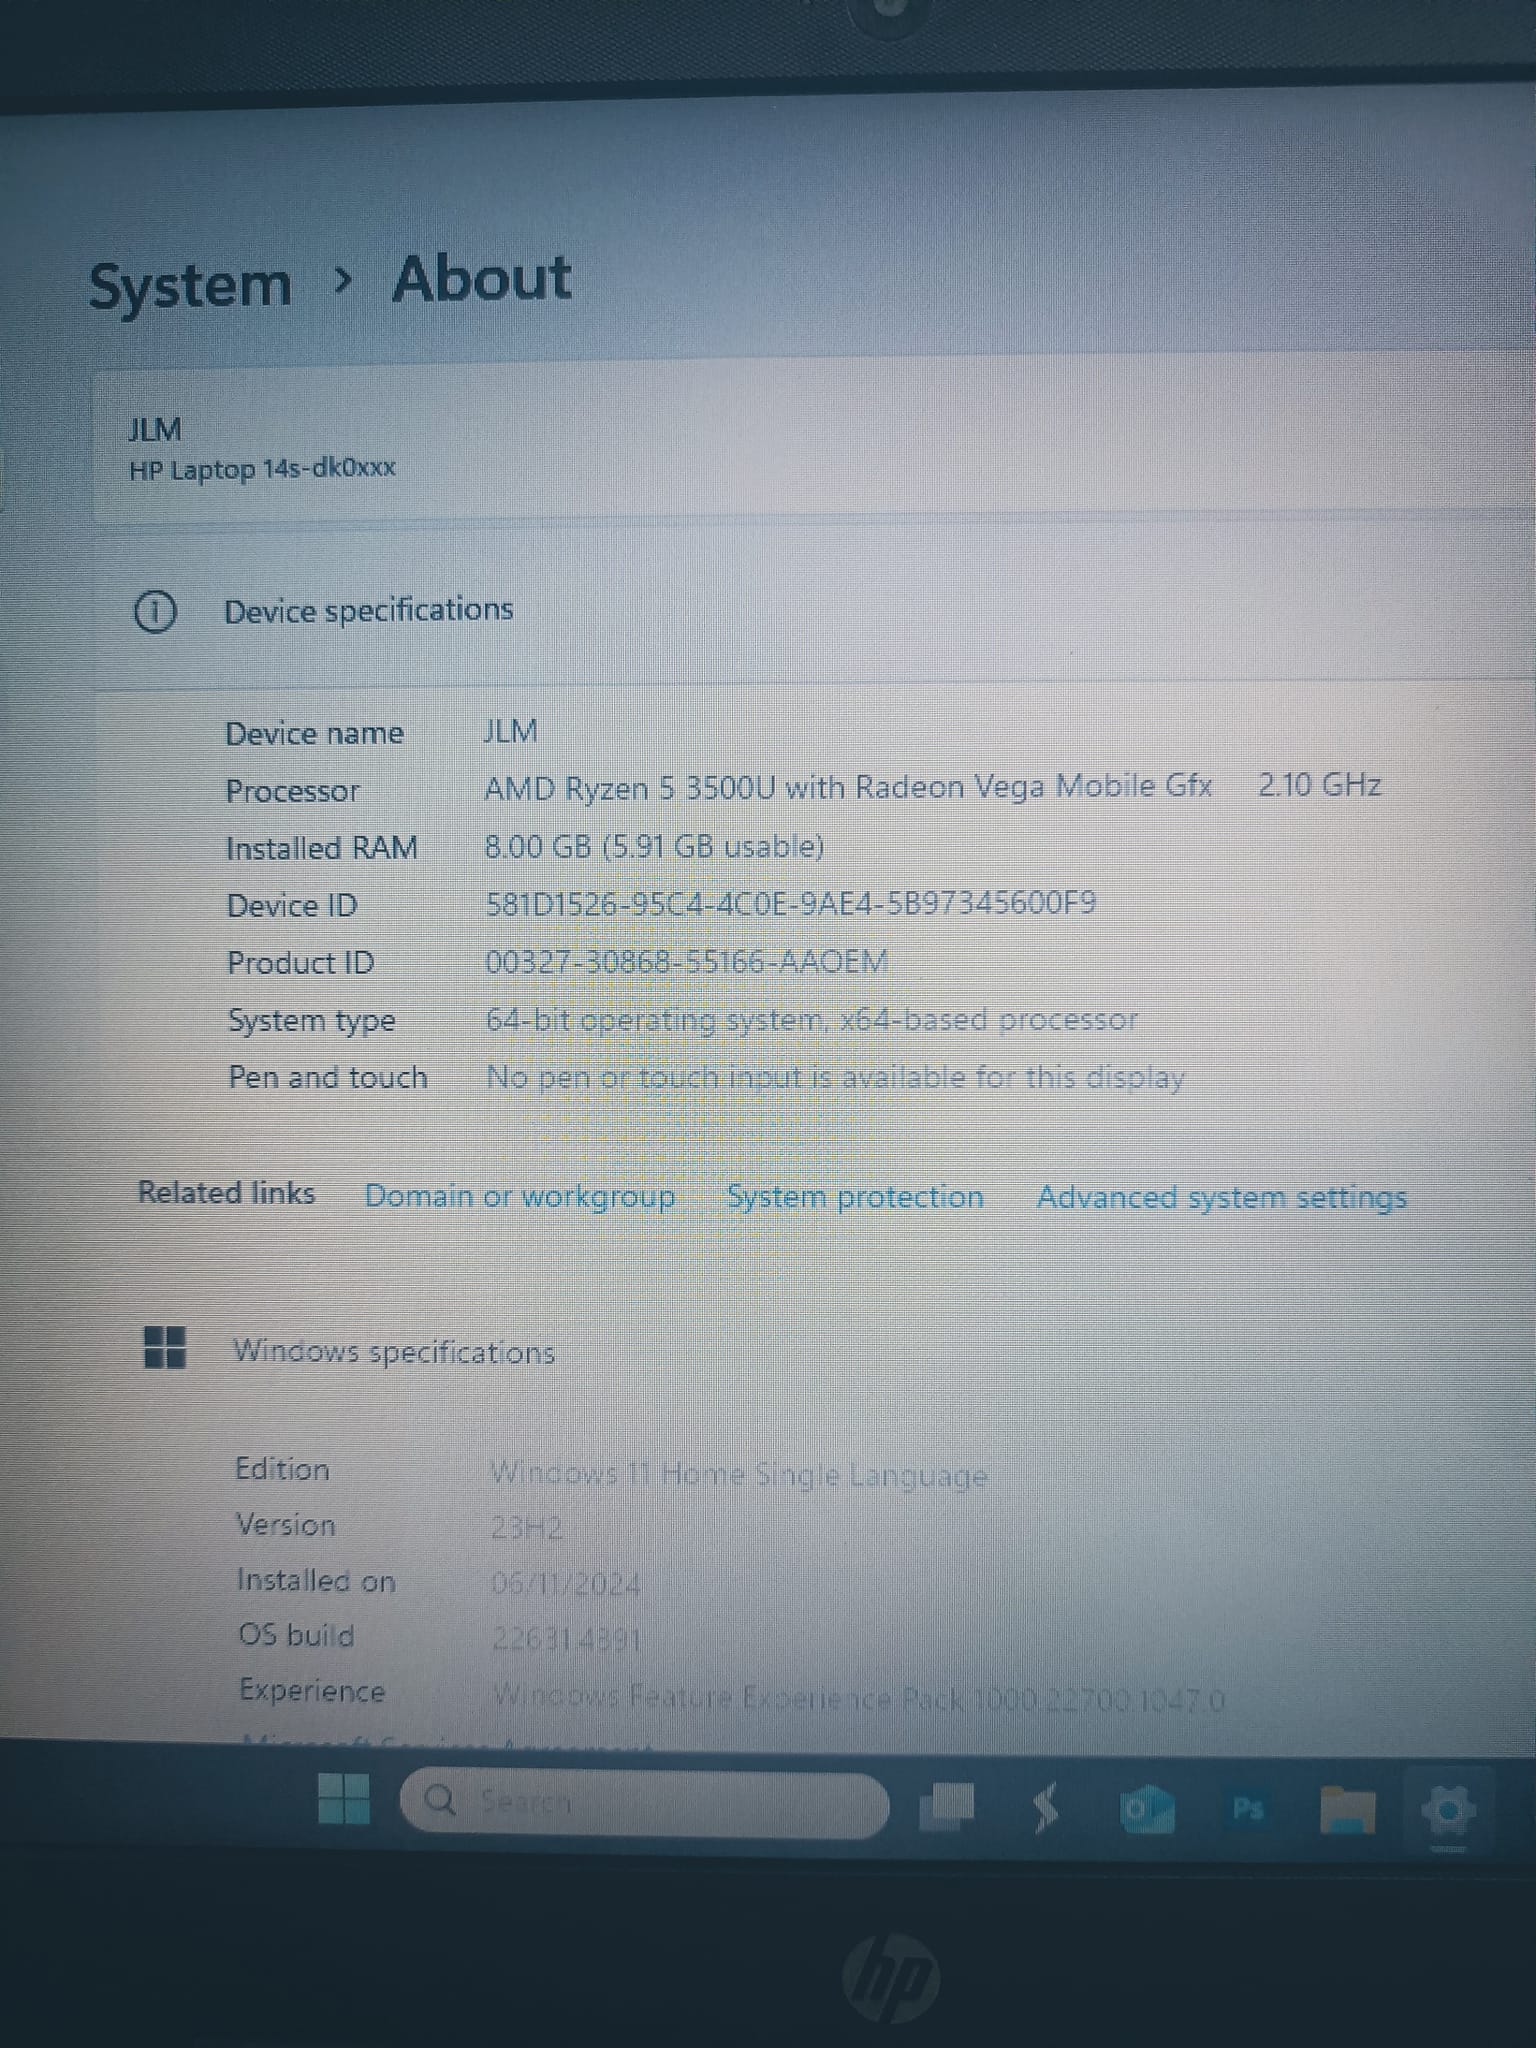
Task: Go back to System in breadcrumb
Action: [190, 285]
